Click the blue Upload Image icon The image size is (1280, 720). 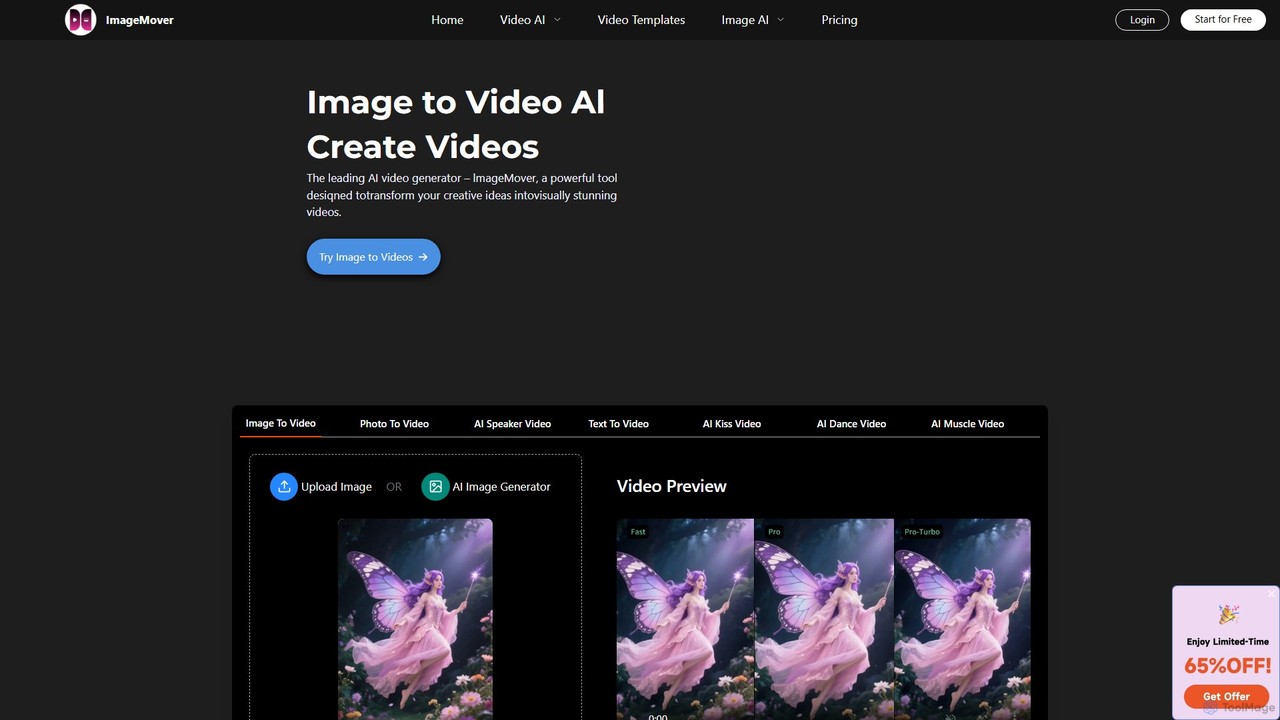[284, 487]
